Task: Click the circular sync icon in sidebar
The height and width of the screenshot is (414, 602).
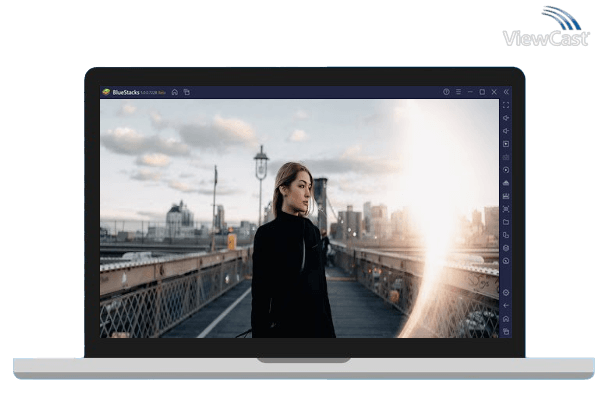Action: tap(506, 170)
